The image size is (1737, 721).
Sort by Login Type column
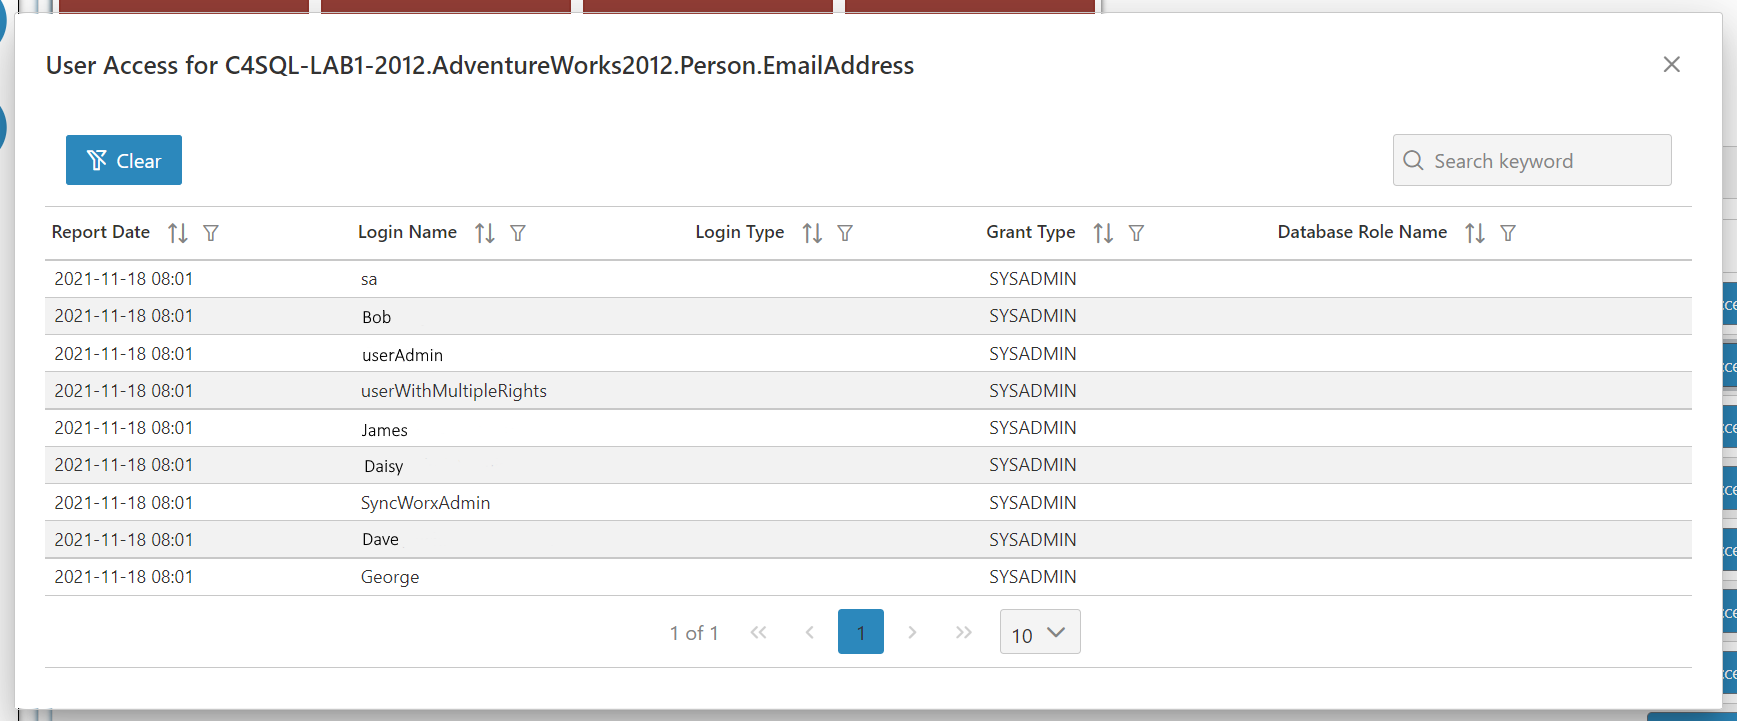[x=812, y=233]
